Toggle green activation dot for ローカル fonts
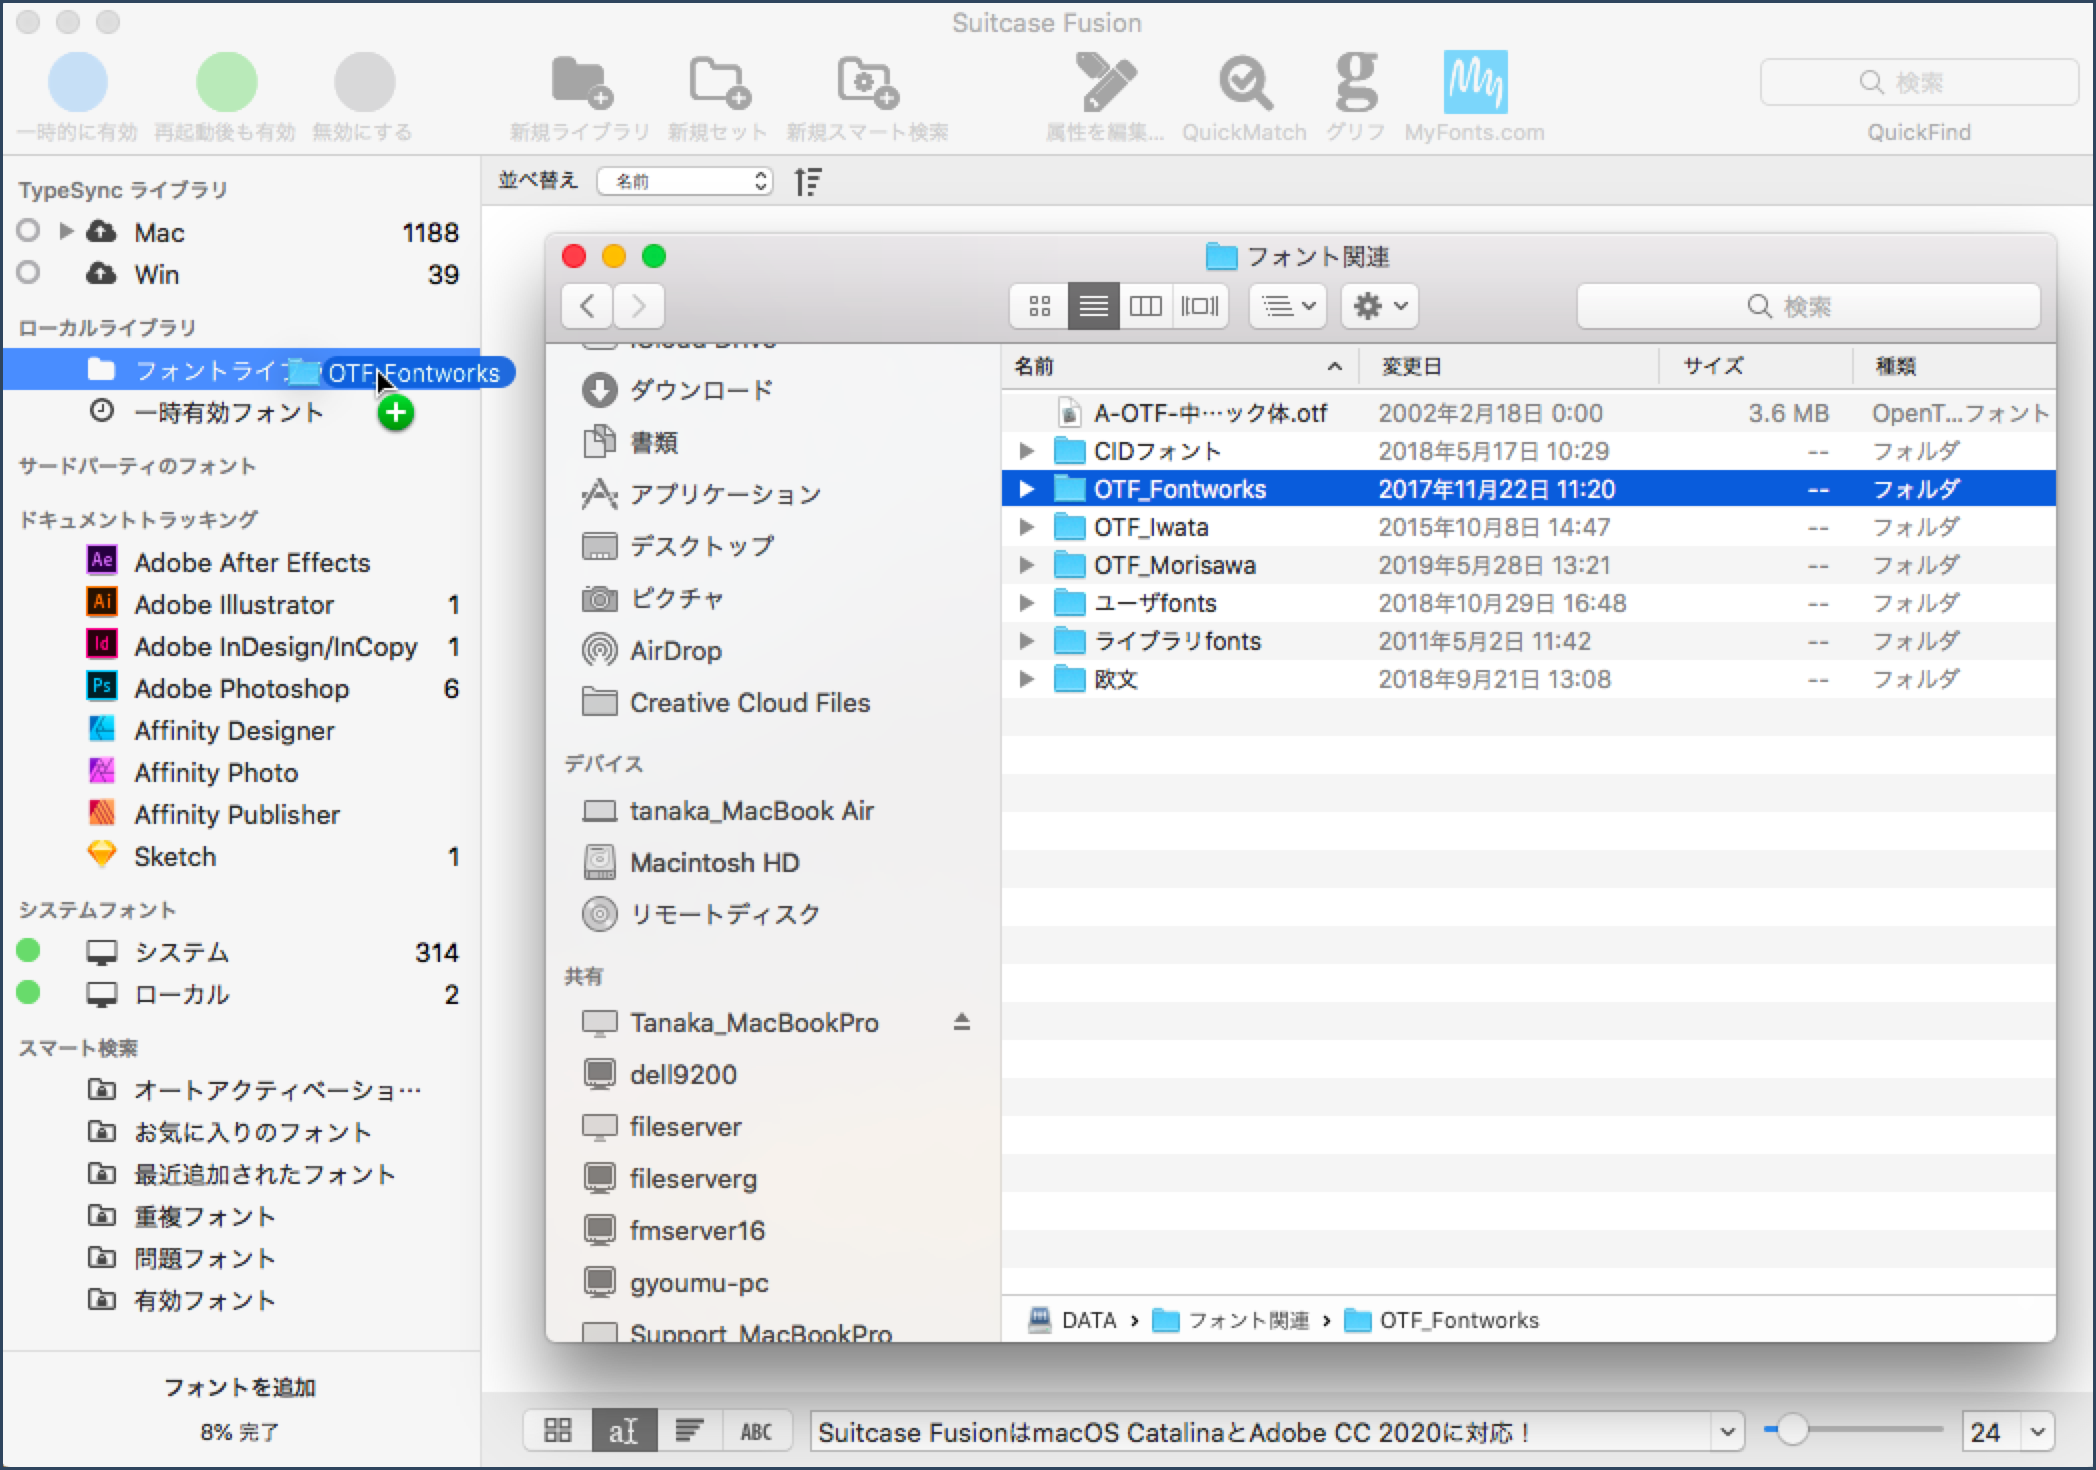The image size is (2096, 1470). point(28,992)
